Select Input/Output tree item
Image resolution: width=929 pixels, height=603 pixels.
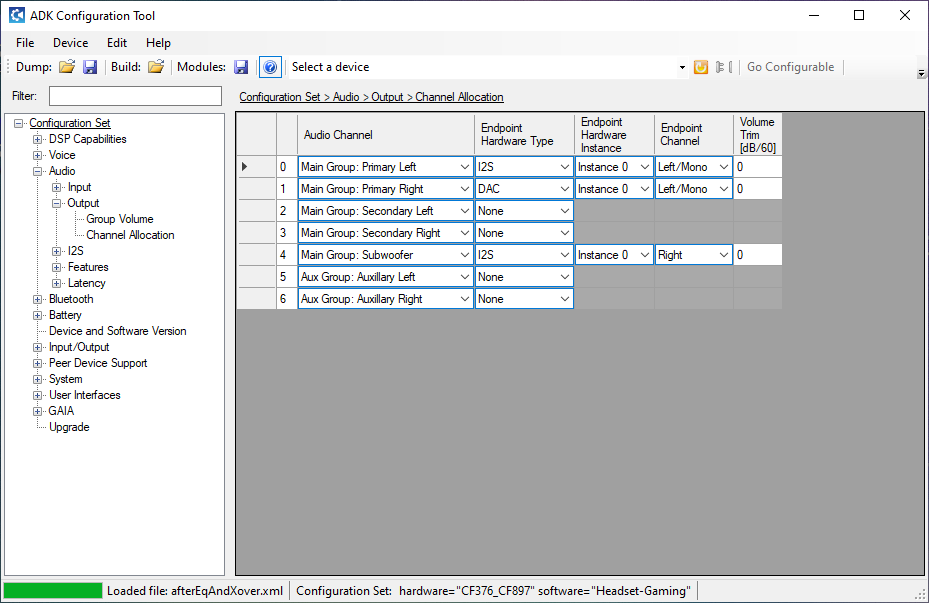pyautogui.click(x=79, y=347)
